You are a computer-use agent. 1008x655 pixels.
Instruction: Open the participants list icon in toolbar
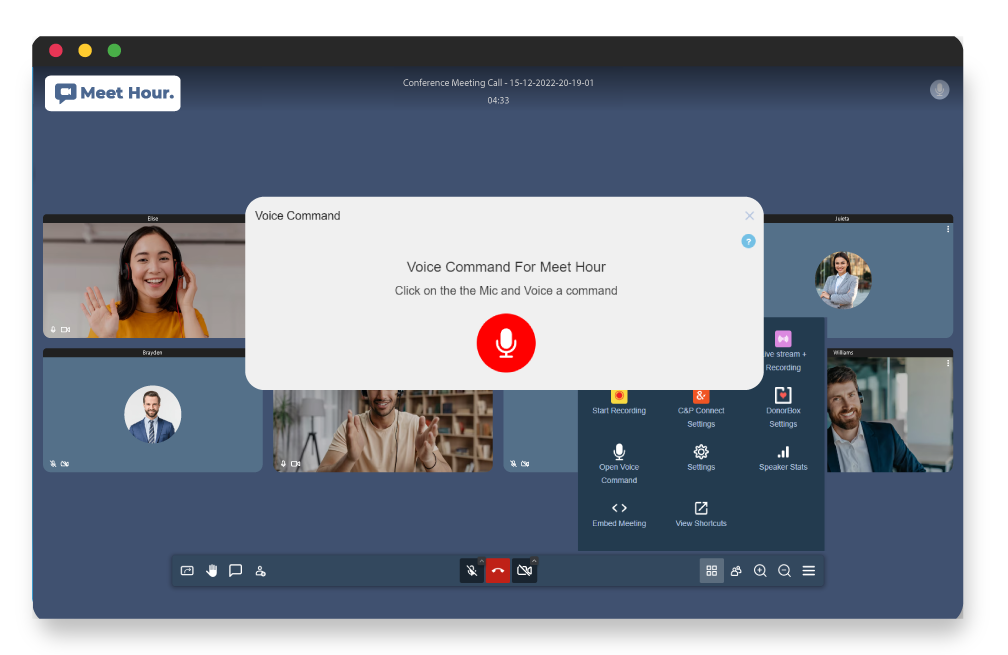tap(736, 571)
